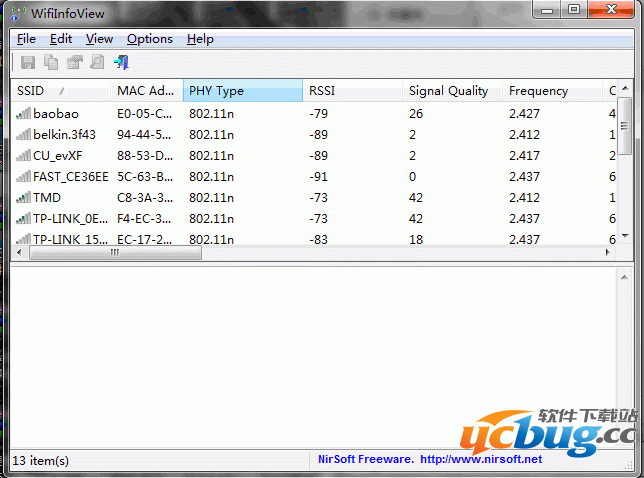Open the Help menu
Viewport: 644px width, 478px height.
pos(200,39)
